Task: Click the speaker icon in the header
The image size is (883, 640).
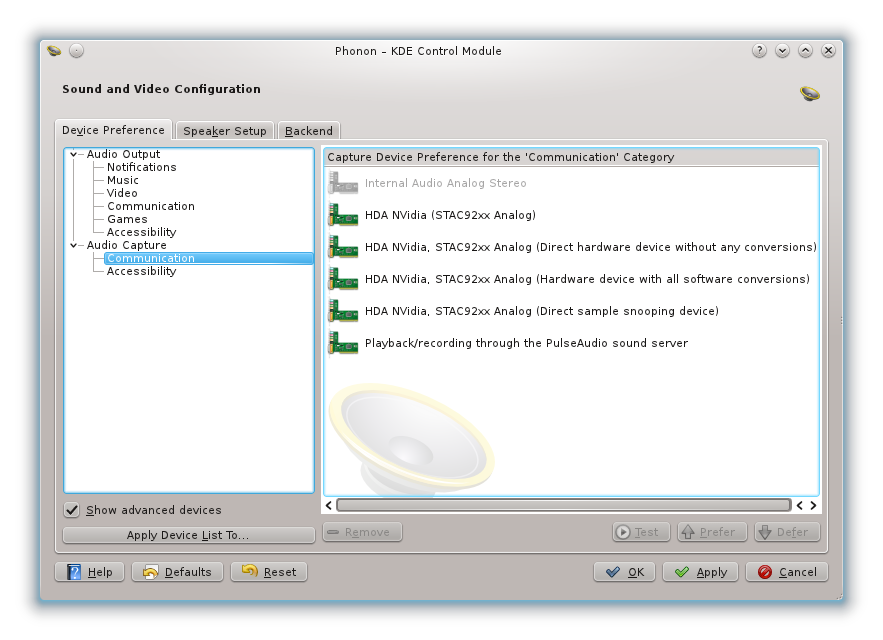Action: [809, 93]
